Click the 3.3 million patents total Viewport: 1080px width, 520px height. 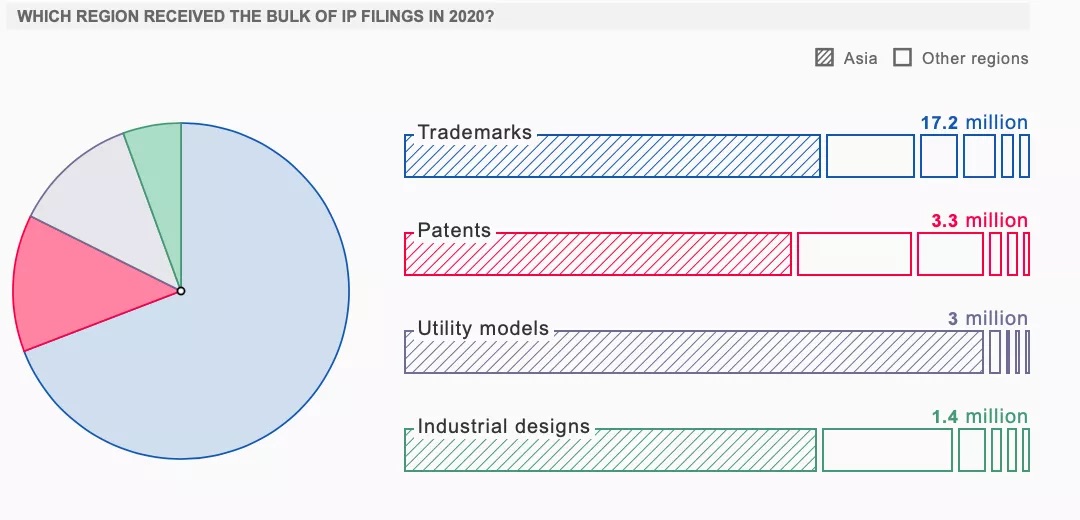(x=979, y=221)
